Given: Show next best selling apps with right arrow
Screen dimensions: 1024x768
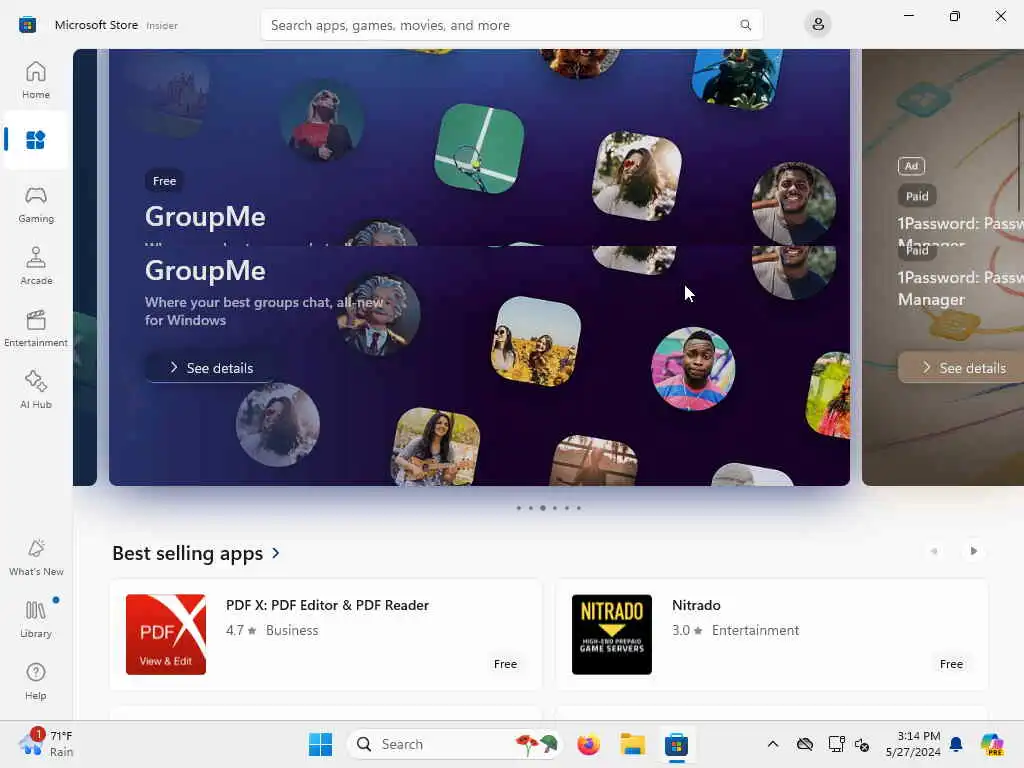Looking at the screenshot, I should click(973, 551).
